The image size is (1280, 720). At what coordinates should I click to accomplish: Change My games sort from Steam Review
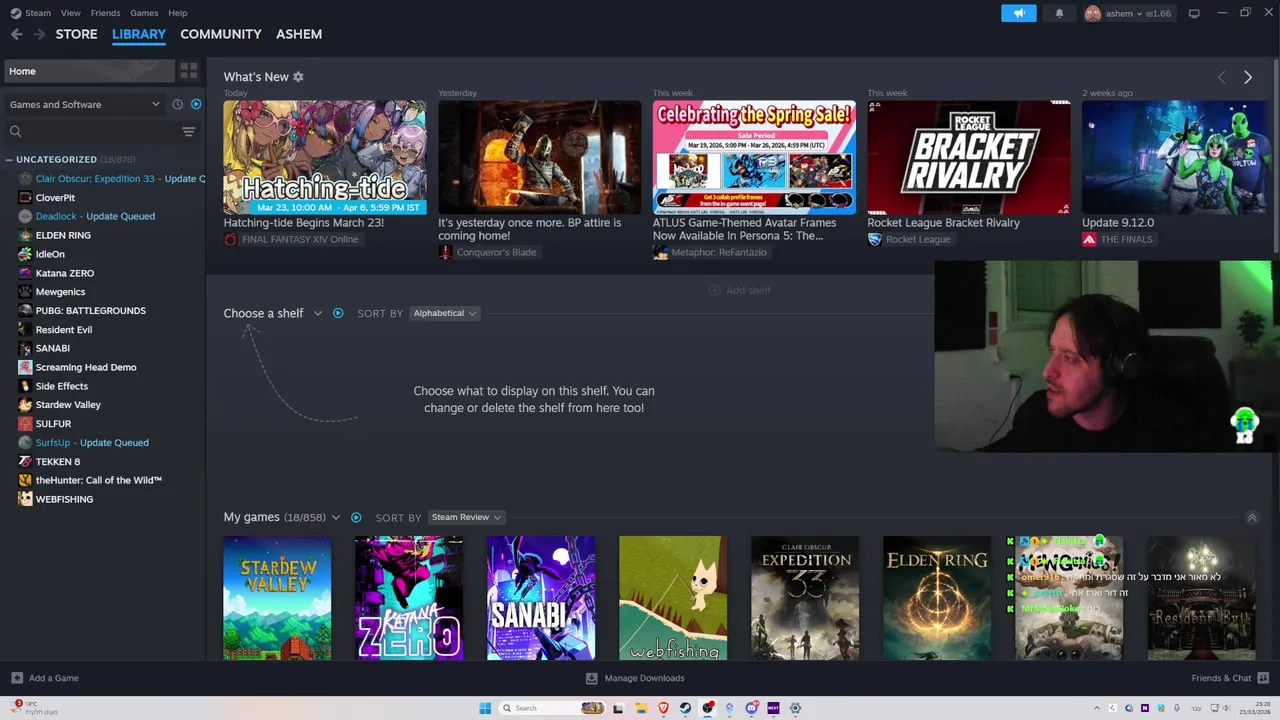(x=466, y=517)
